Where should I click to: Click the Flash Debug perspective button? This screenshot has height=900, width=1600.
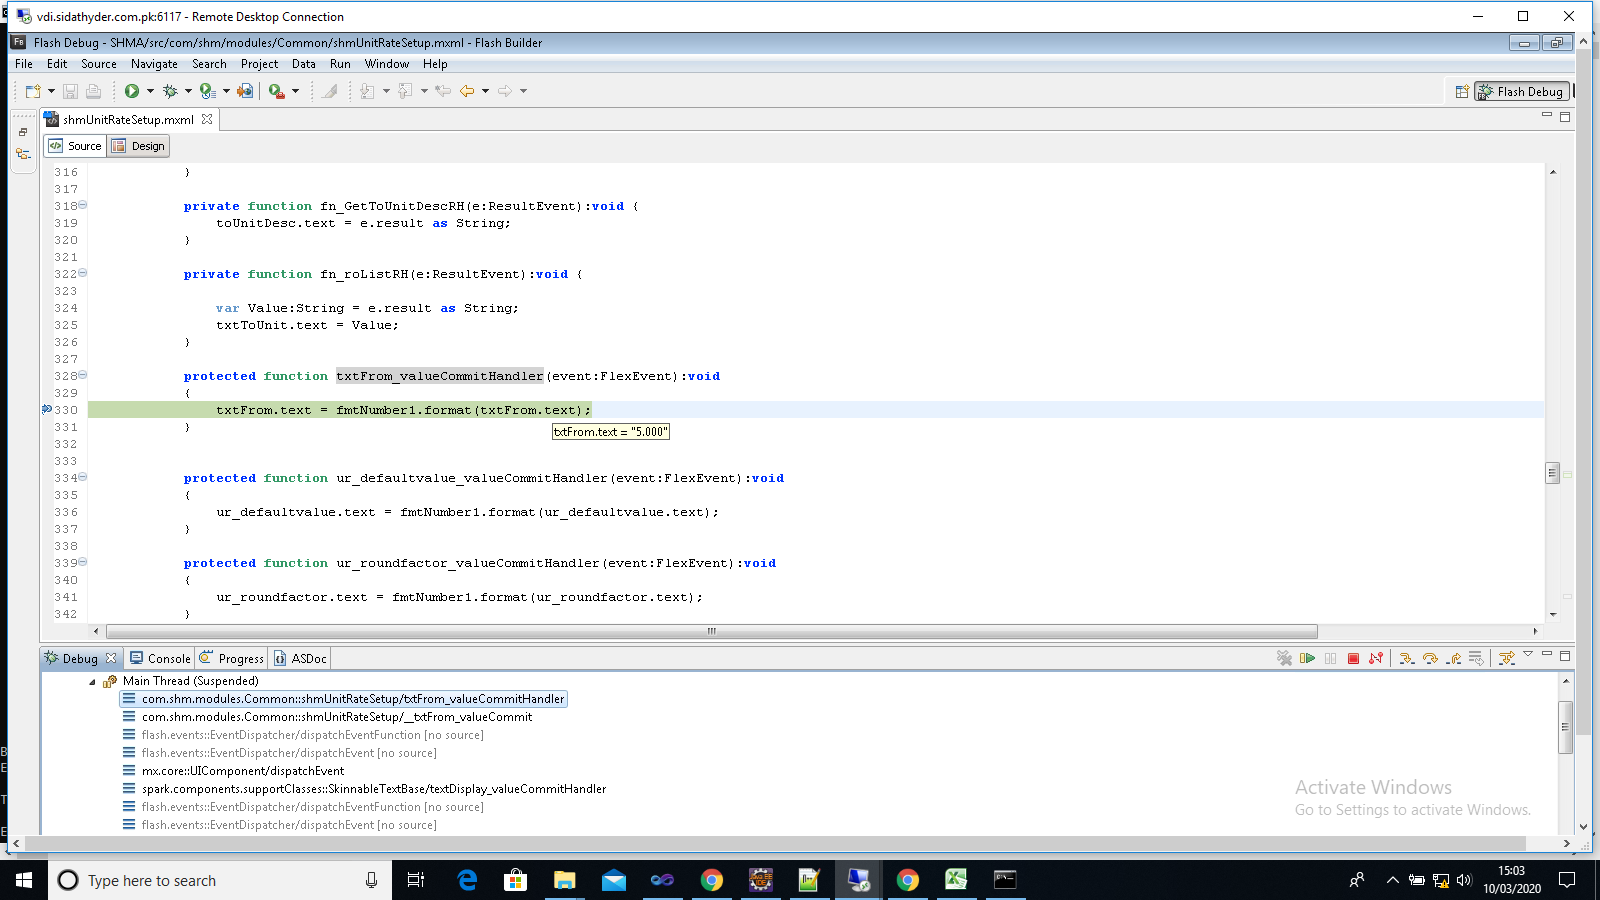1521,91
